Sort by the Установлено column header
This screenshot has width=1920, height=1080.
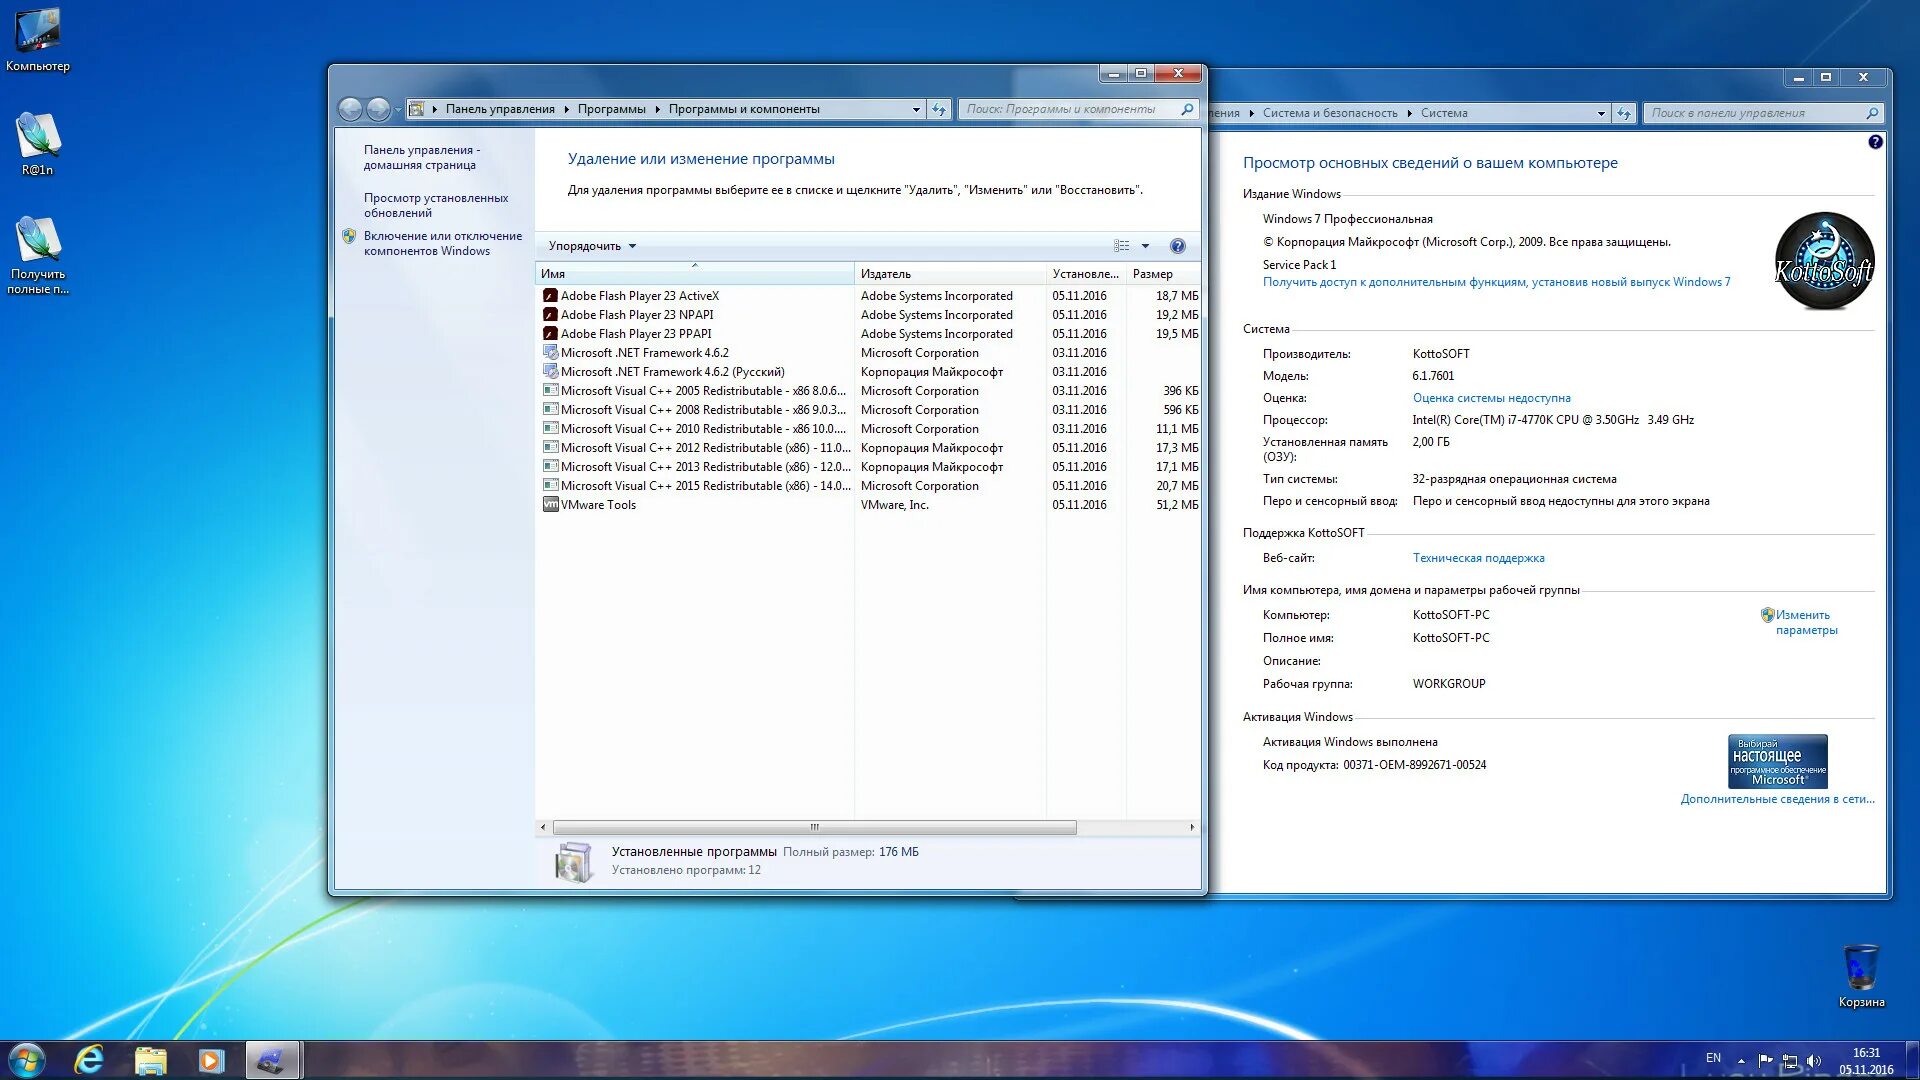point(1086,273)
